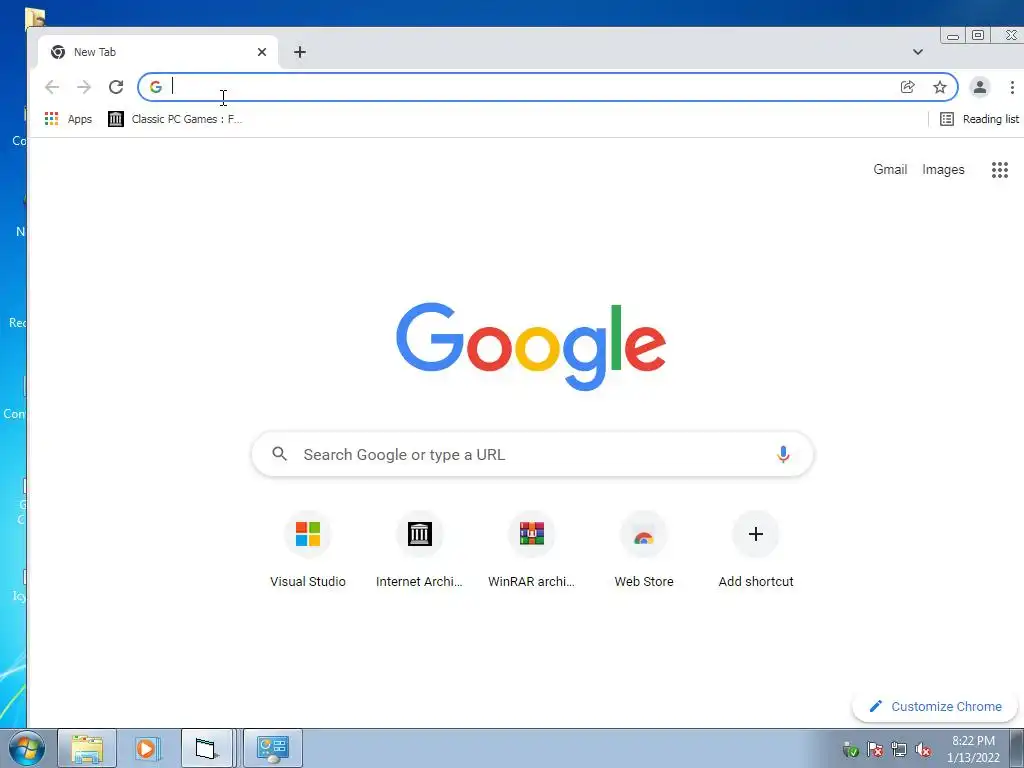Click the Control Panel taskbar button

[272, 748]
